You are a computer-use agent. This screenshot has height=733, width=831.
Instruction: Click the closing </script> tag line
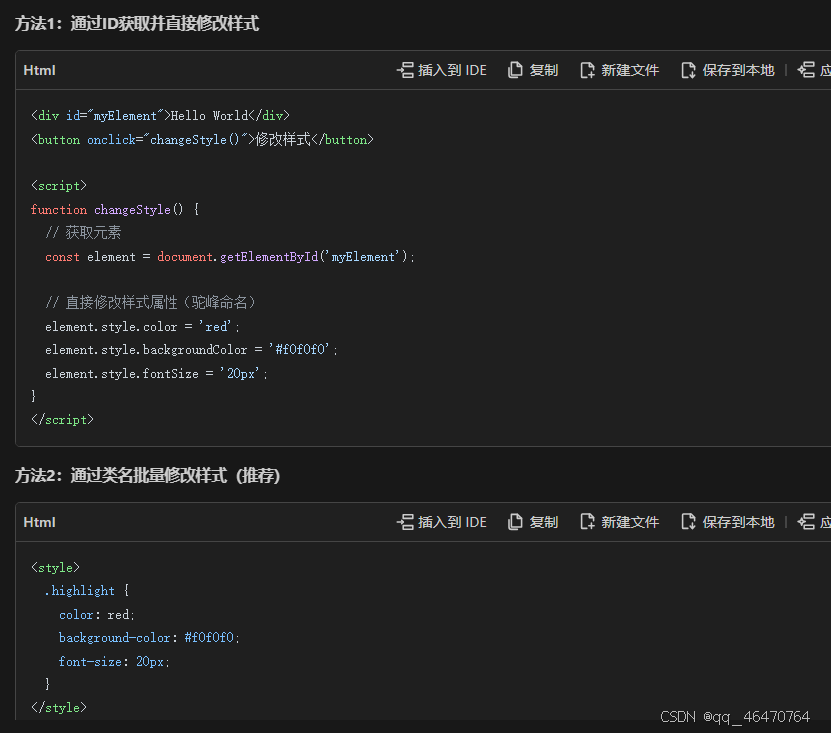point(63,420)
